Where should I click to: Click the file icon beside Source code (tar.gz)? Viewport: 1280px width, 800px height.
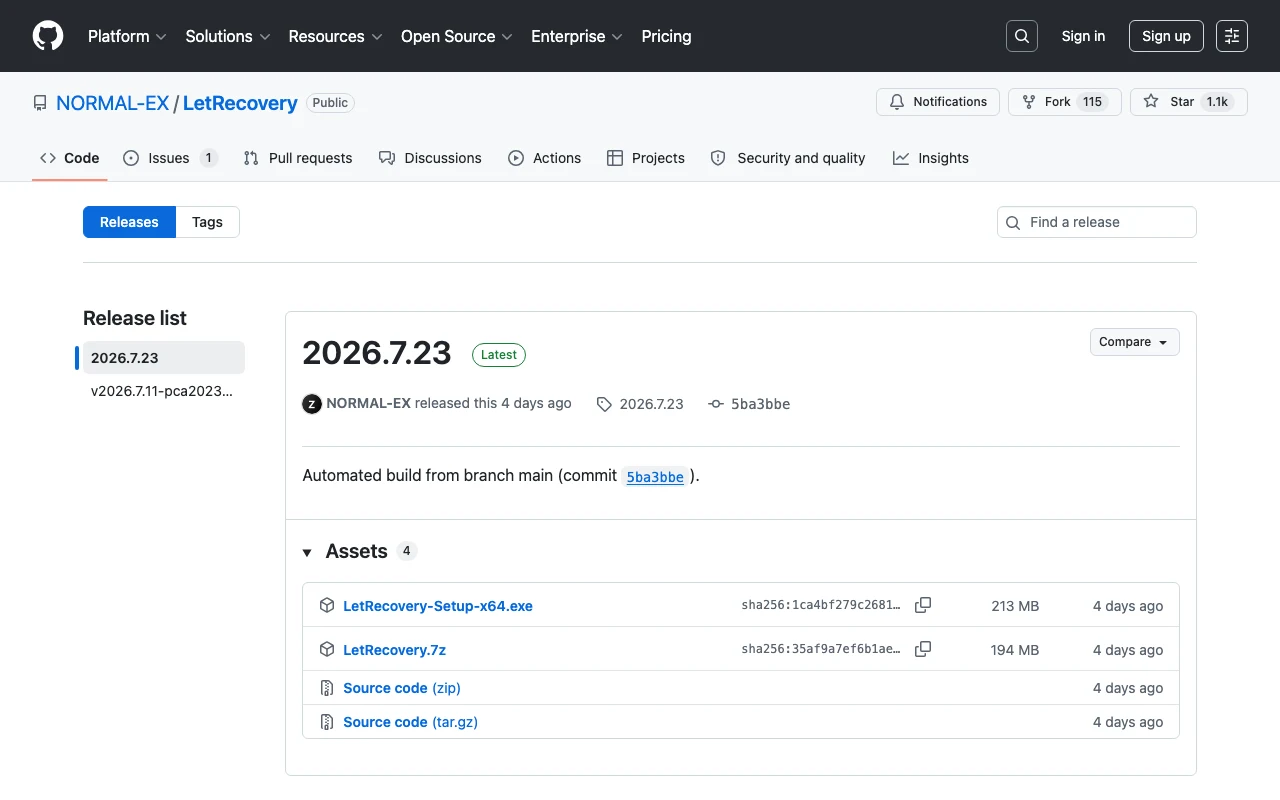(326, 722)
